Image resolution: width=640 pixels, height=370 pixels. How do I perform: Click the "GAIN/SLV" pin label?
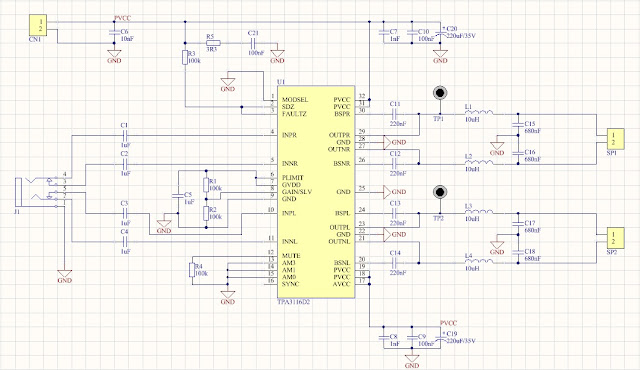(x=297, y=192)
